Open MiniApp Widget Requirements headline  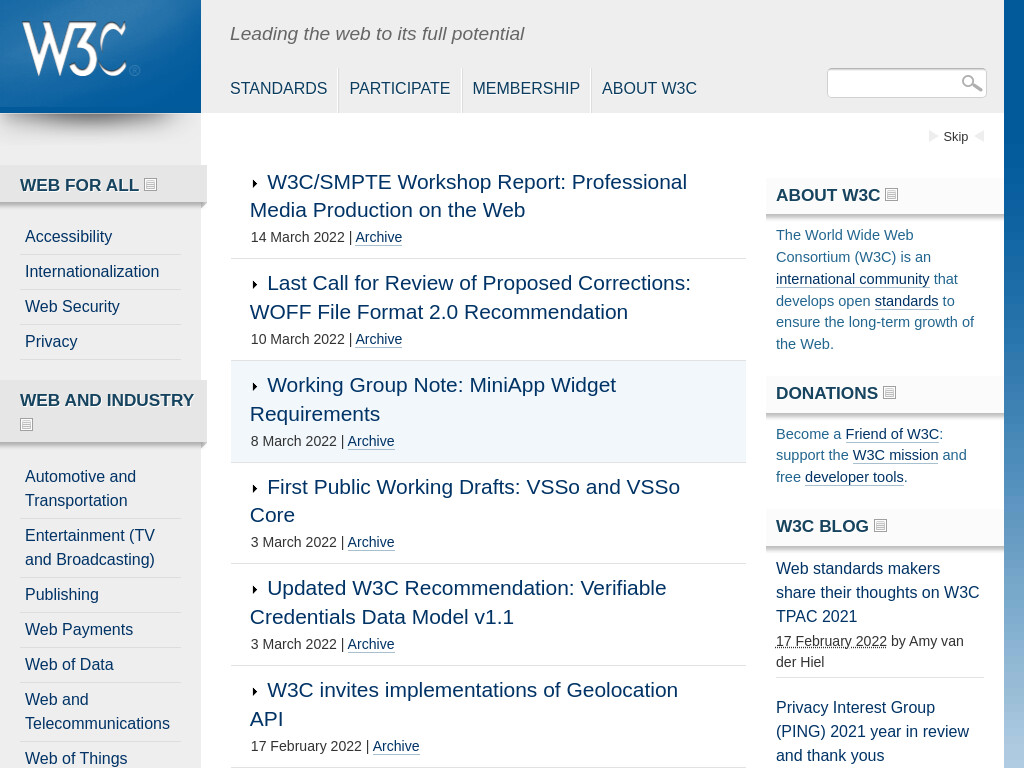433,399
